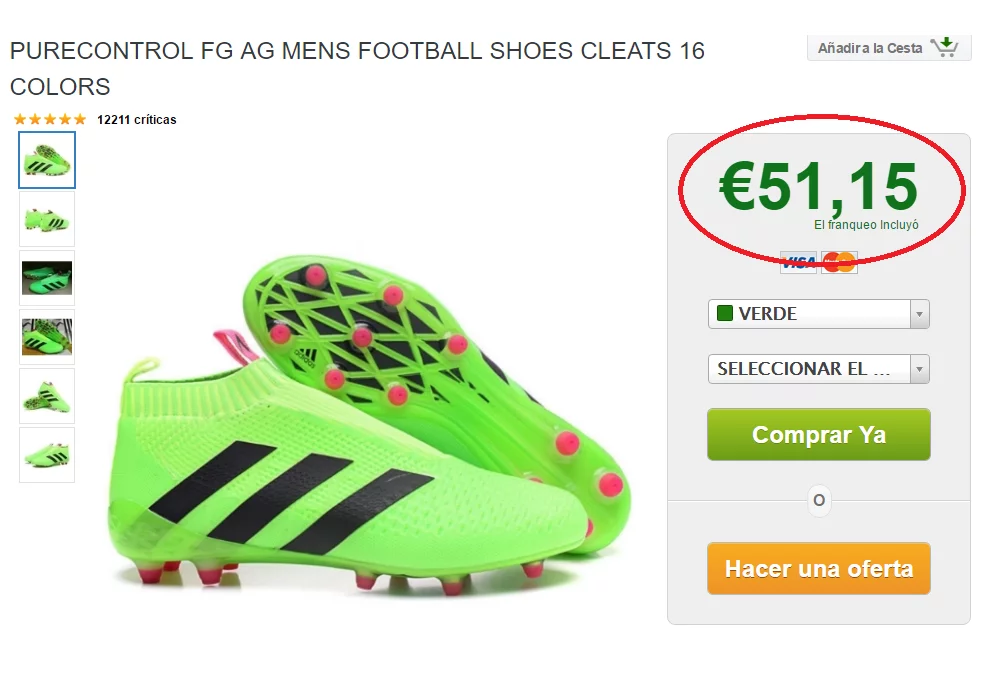Click the green color swatch beside VERDE
Screen dimensions: 981x680
click(725, 314)
